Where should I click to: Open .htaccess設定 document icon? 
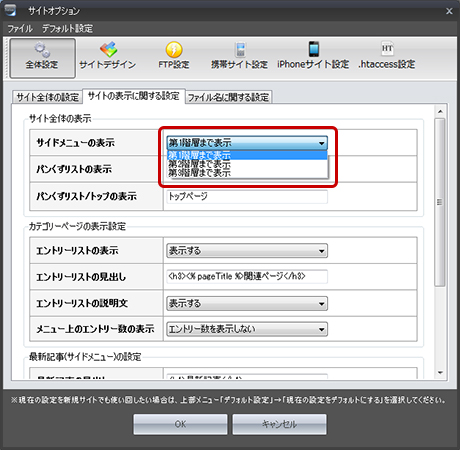coord(387,56)
